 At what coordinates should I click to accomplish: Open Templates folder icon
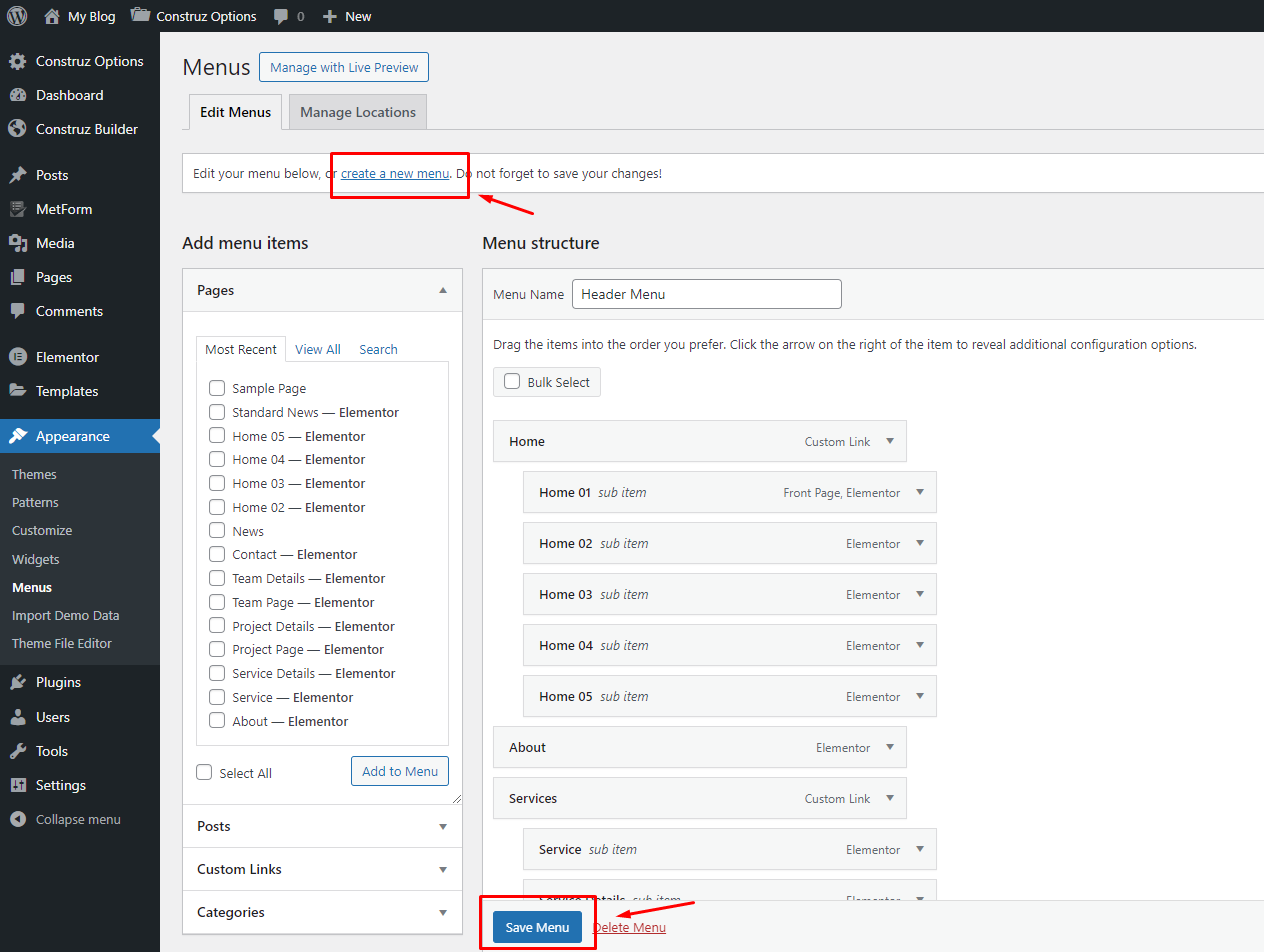17,391
